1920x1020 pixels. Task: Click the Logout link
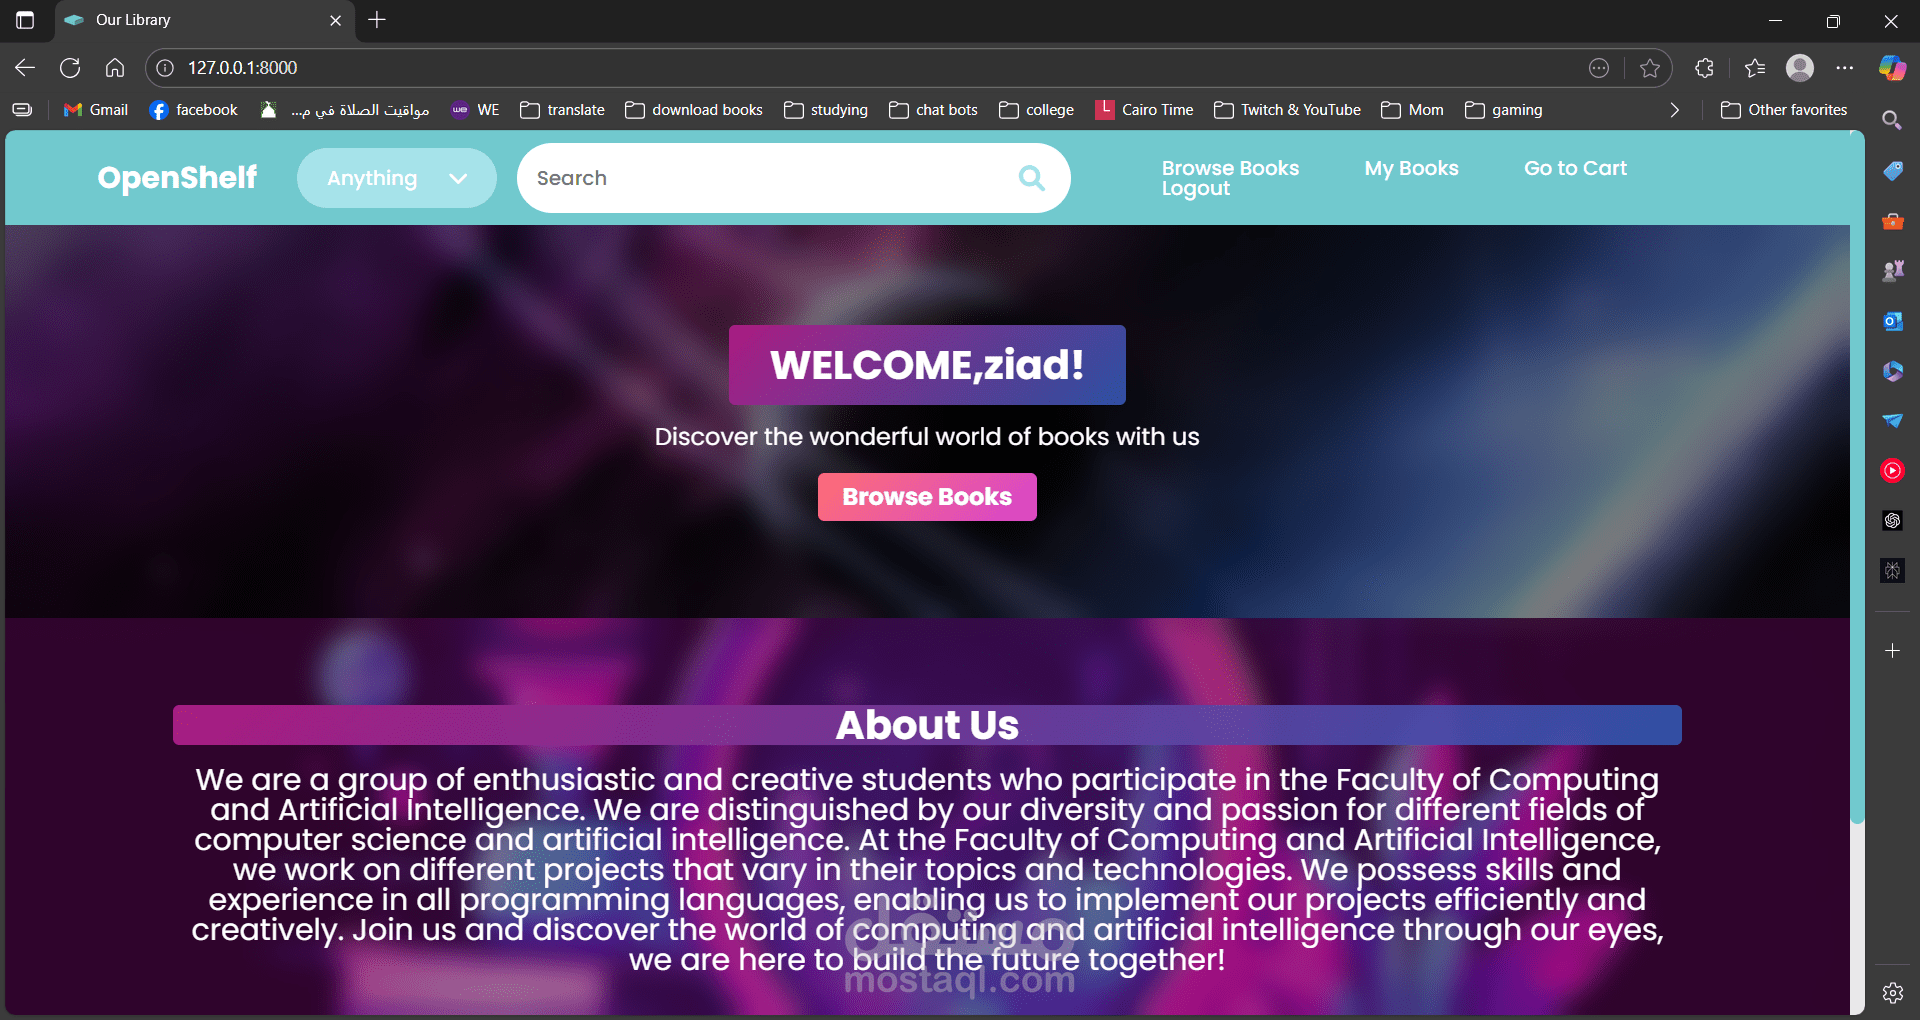[x=1195, y=189]
